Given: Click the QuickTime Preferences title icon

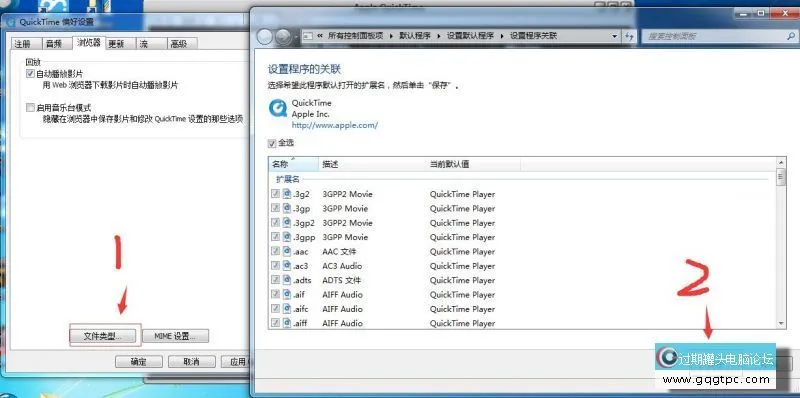Looking at the screenshot, I should [x=11, y=22].
